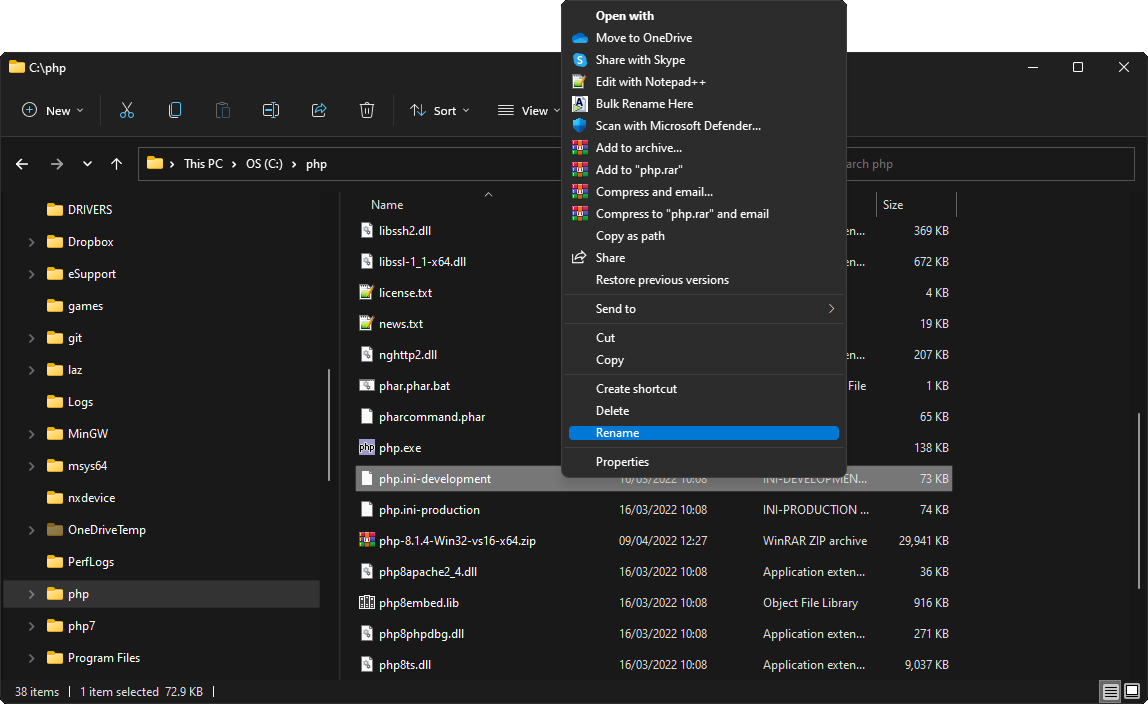Image resolution: width=1148 pixels, height=704 pixels.
Task: Click the php breadcrumb in the address bar
Action: pos(316,164)
